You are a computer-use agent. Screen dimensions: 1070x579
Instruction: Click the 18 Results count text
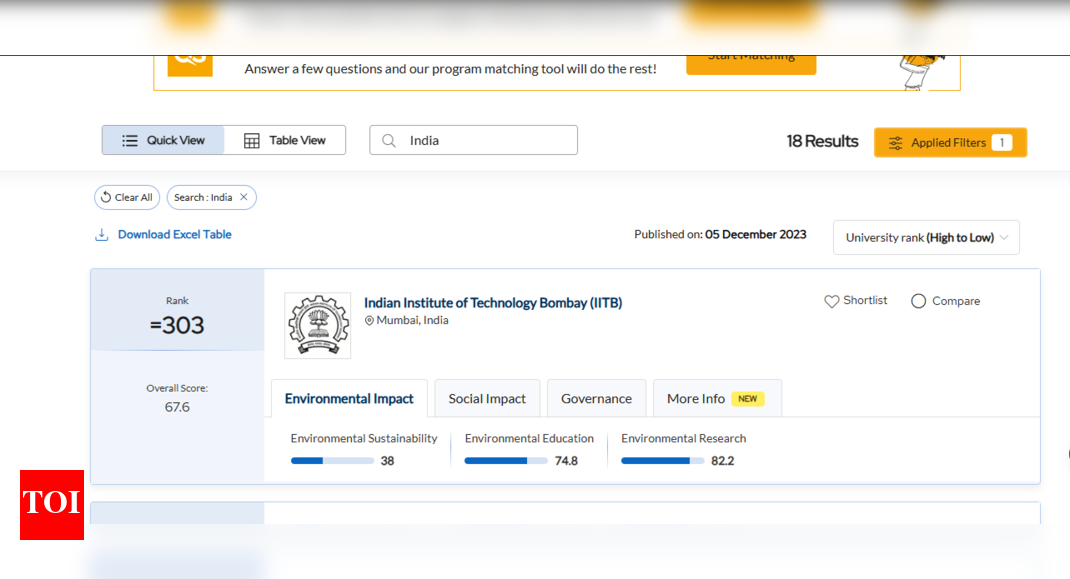pos(822,141)
